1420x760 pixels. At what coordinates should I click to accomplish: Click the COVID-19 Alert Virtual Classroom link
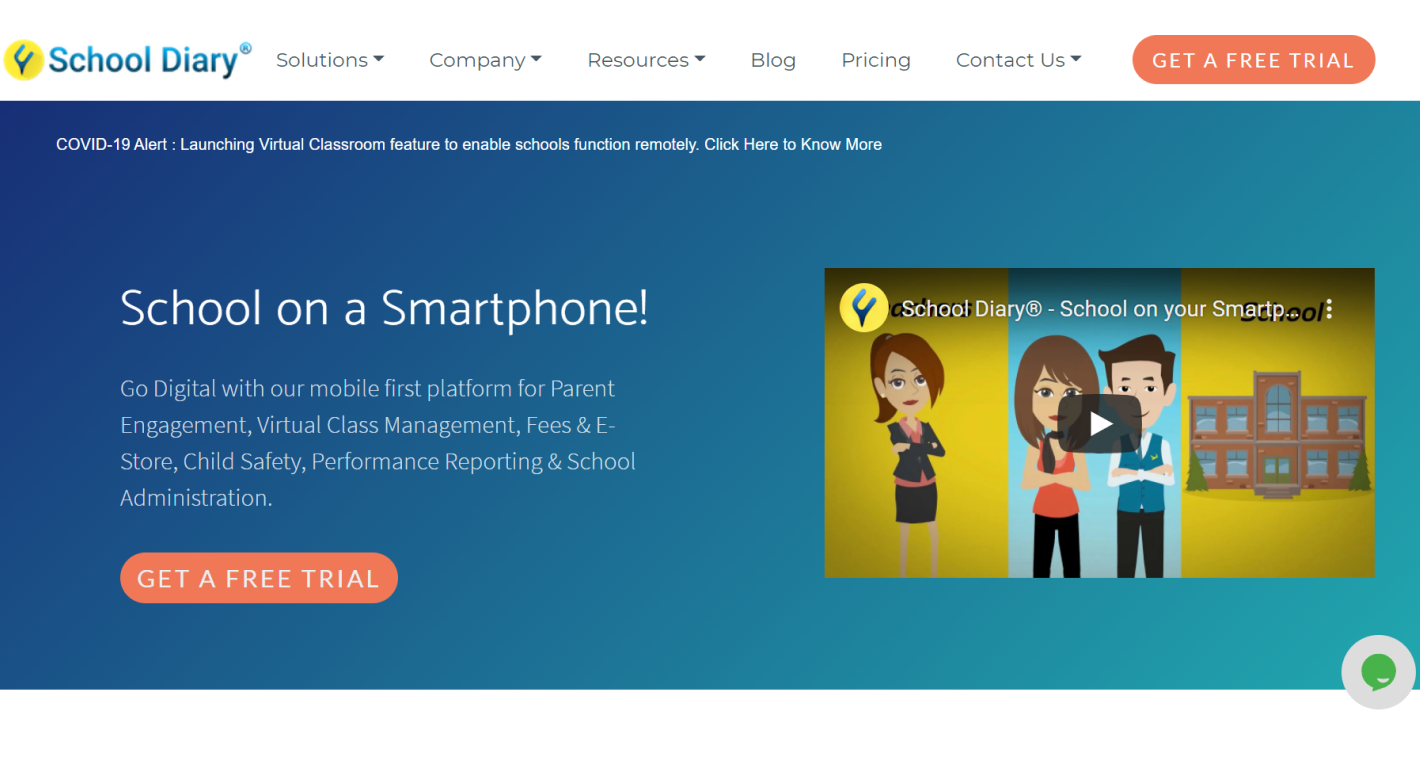[468, 144]
